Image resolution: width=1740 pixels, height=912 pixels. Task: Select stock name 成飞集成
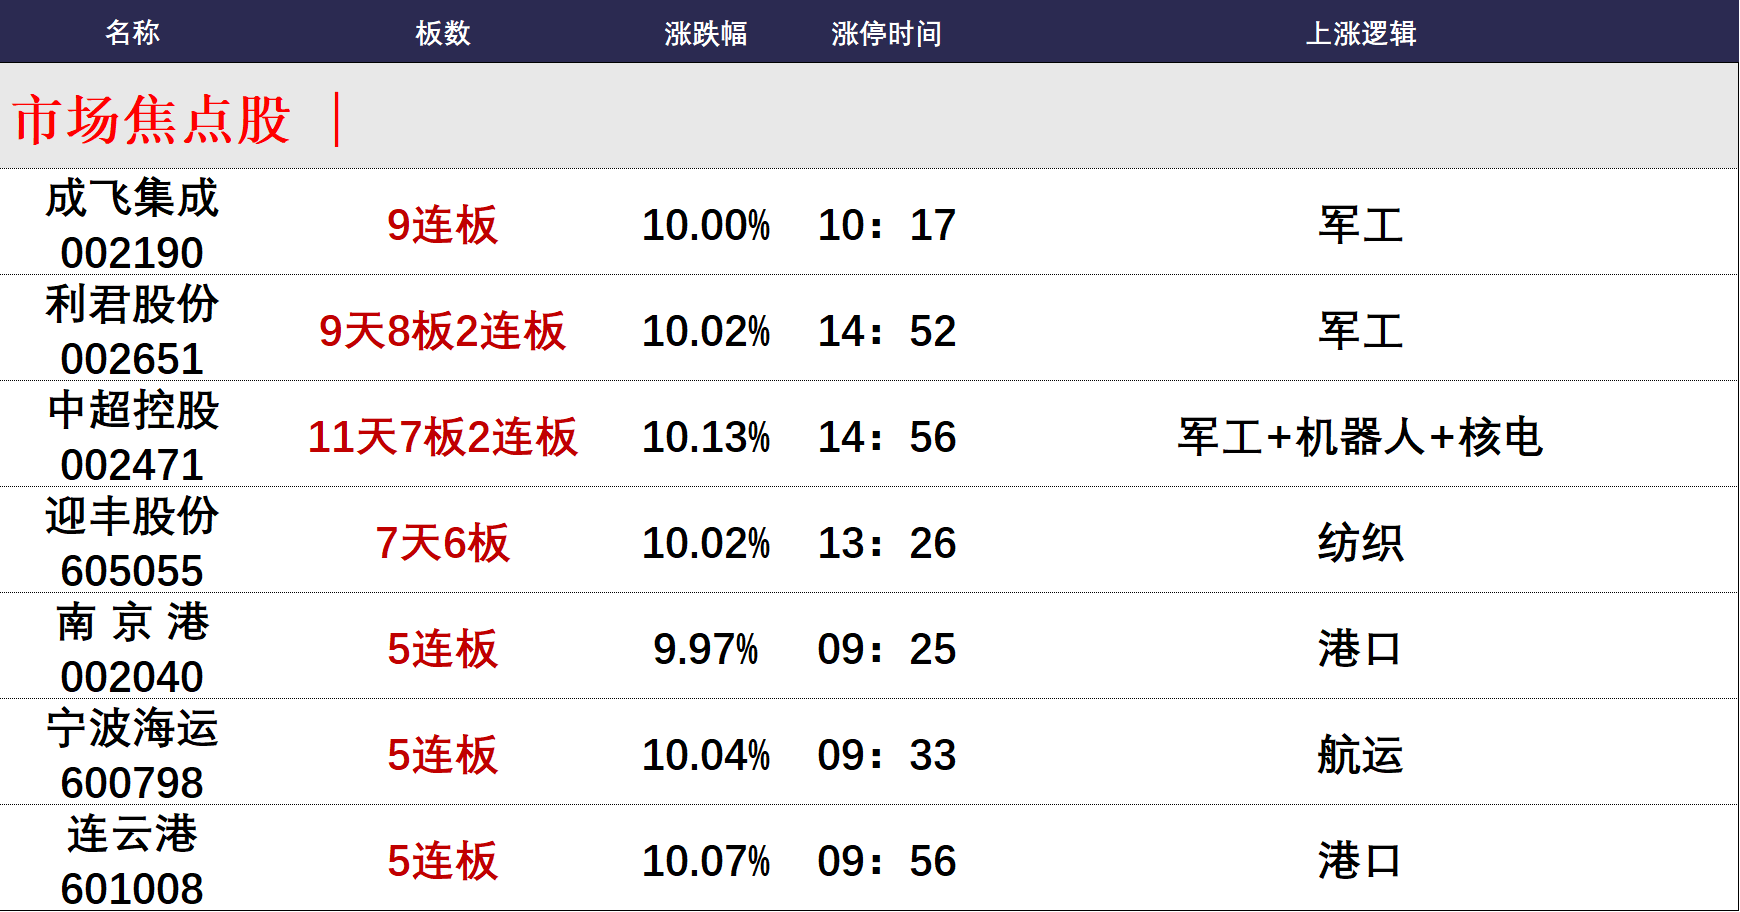tap(132, 198)
